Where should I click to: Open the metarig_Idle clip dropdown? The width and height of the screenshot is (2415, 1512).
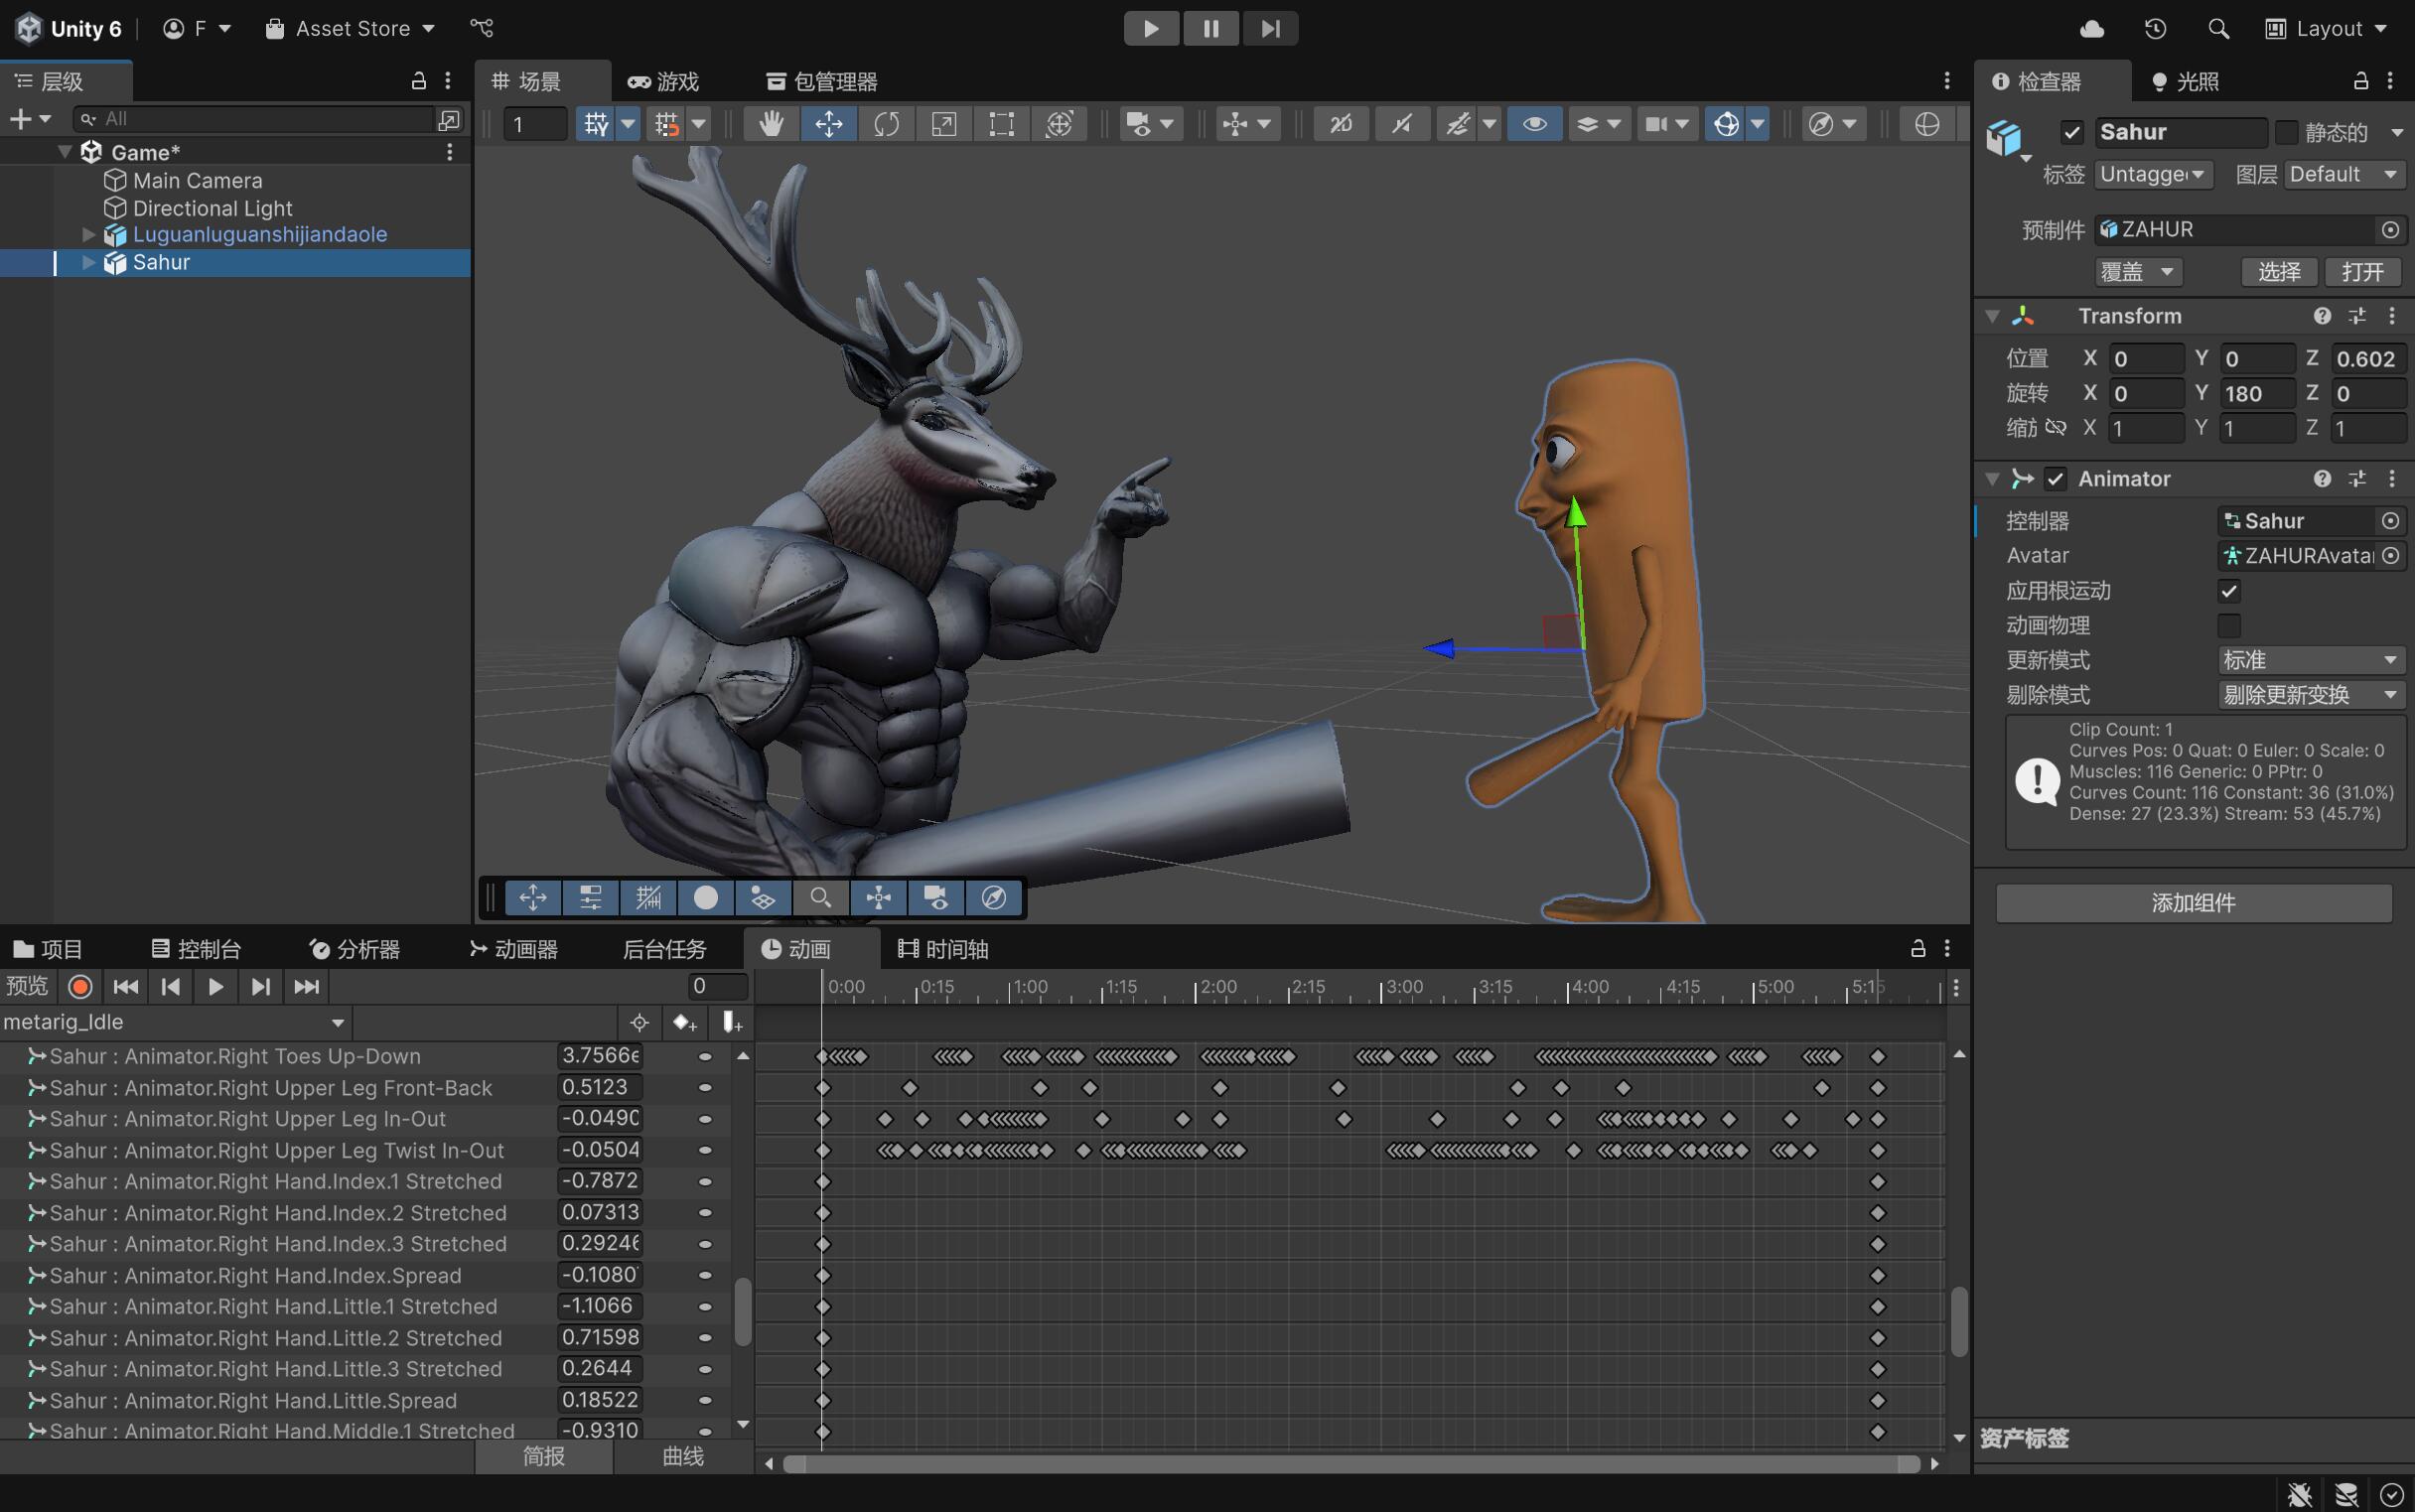[x=175, y=1022]
